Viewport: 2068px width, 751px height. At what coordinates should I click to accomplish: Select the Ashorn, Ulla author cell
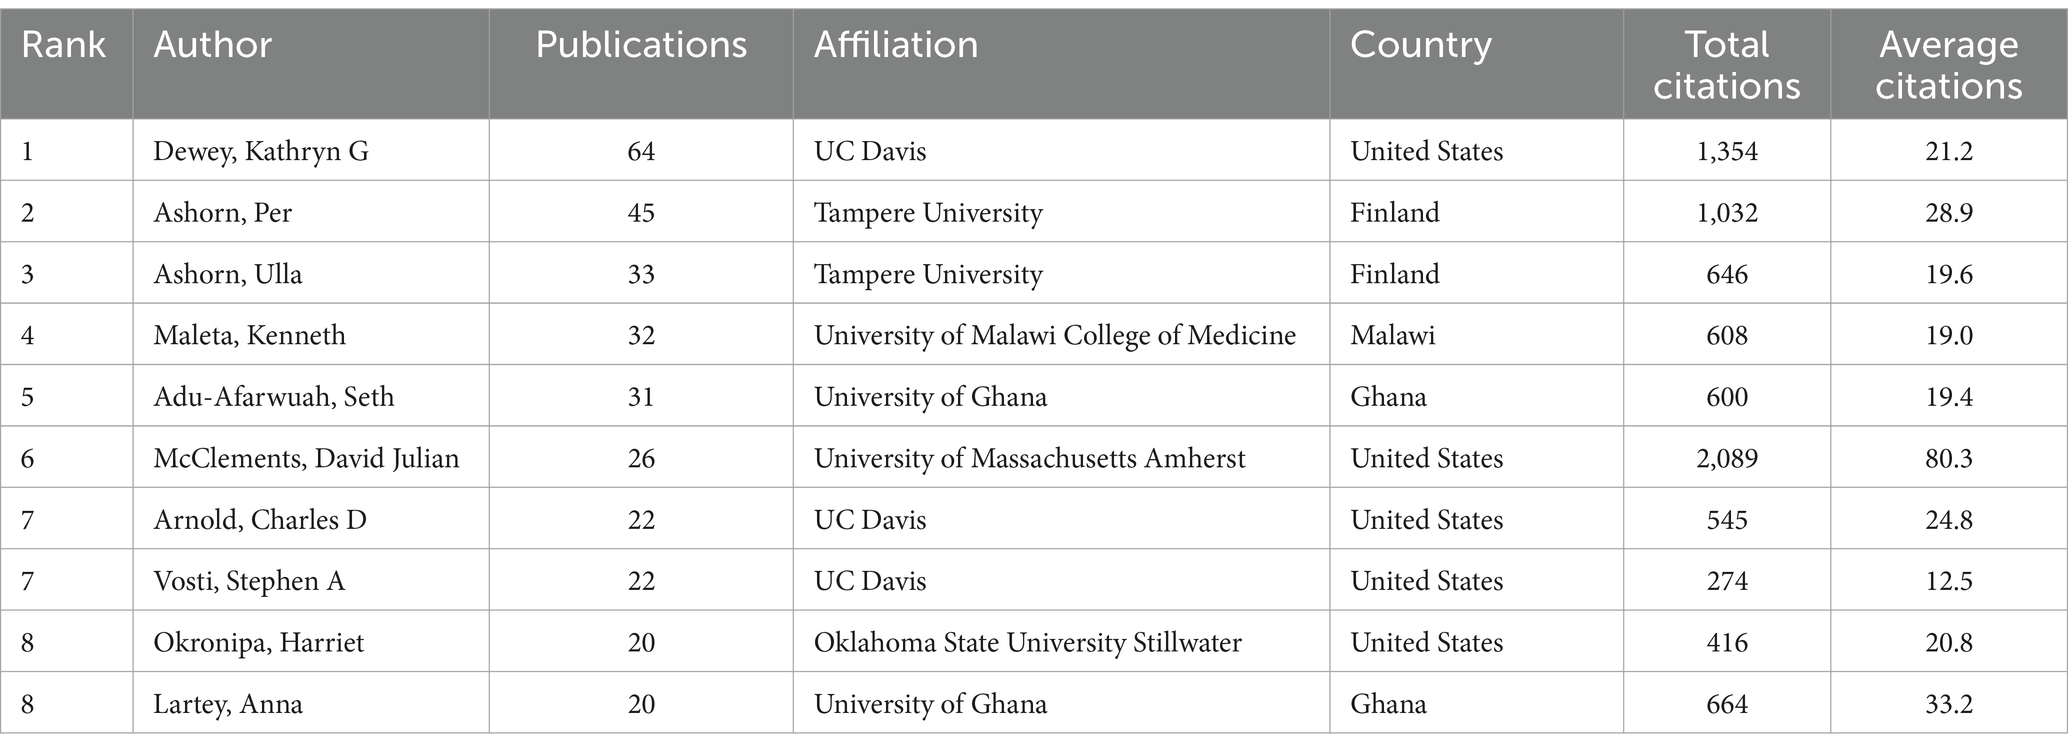228,274
